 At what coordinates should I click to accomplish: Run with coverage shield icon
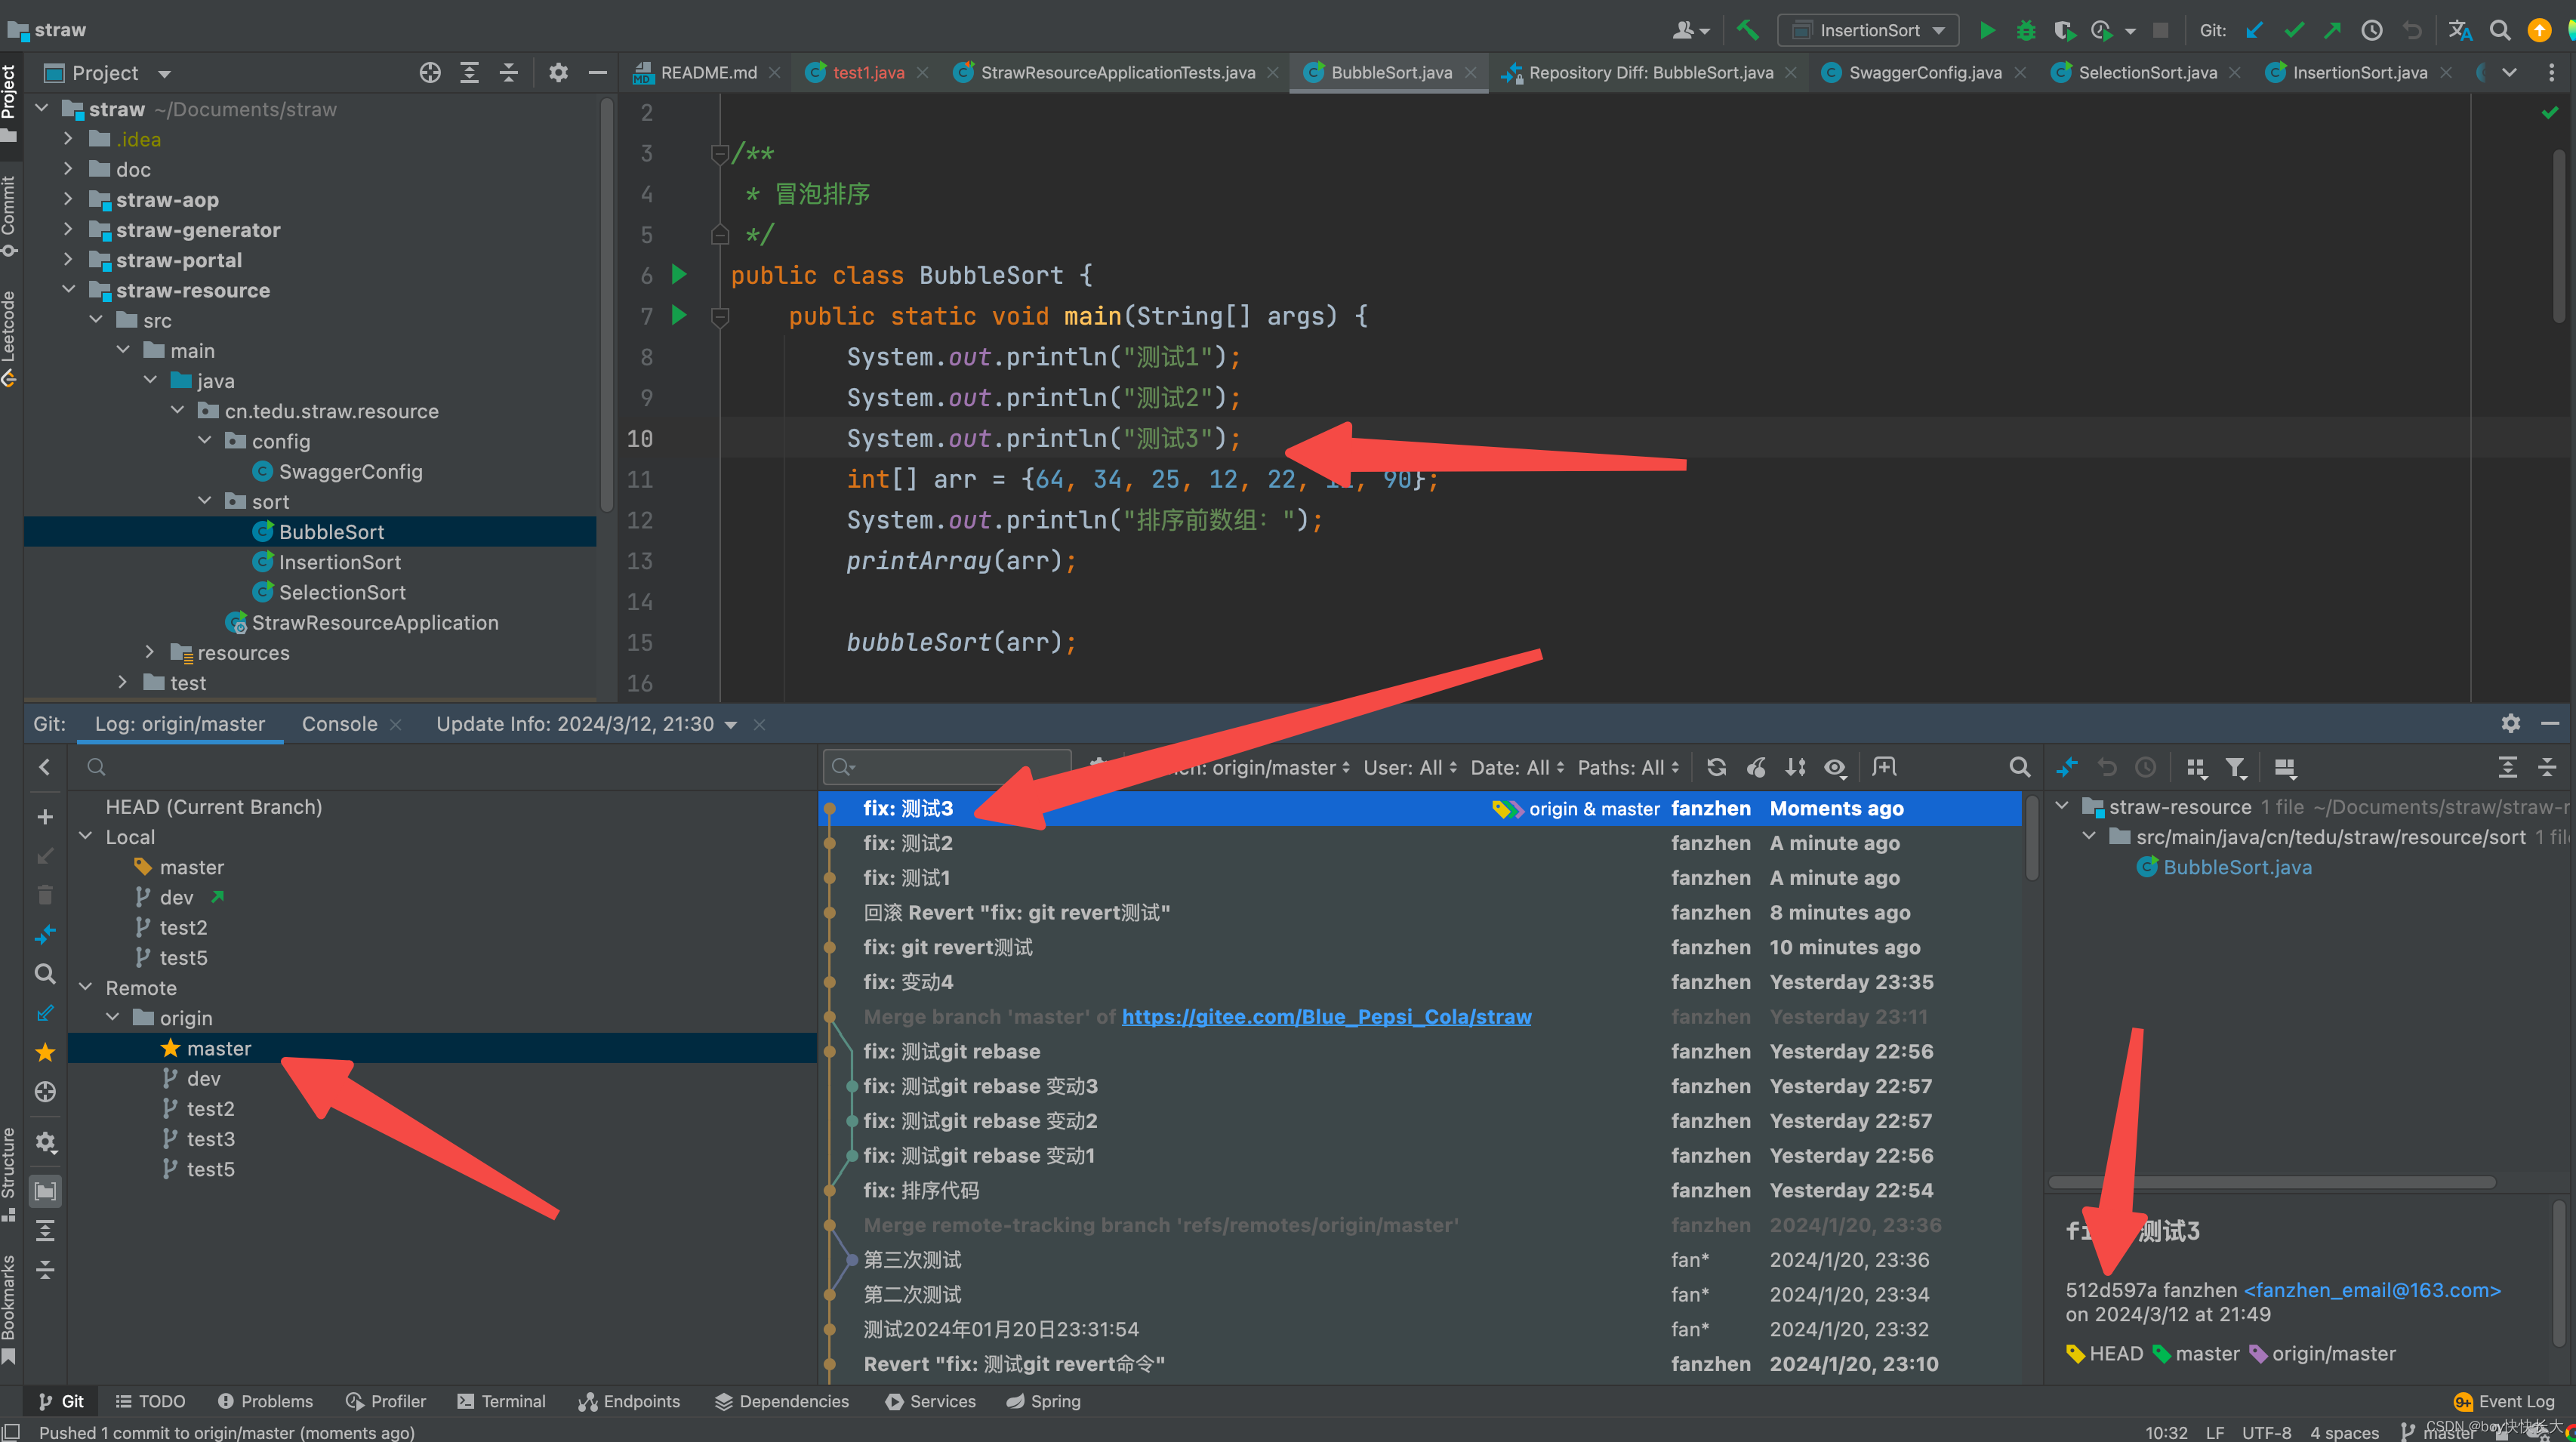[x=2064, y=30]
